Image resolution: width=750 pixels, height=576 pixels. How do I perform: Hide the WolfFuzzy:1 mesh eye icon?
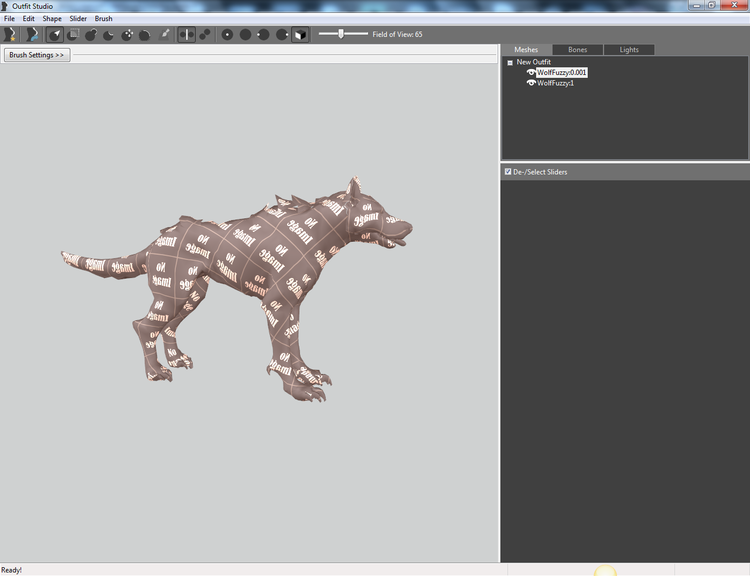click(531, 83)
